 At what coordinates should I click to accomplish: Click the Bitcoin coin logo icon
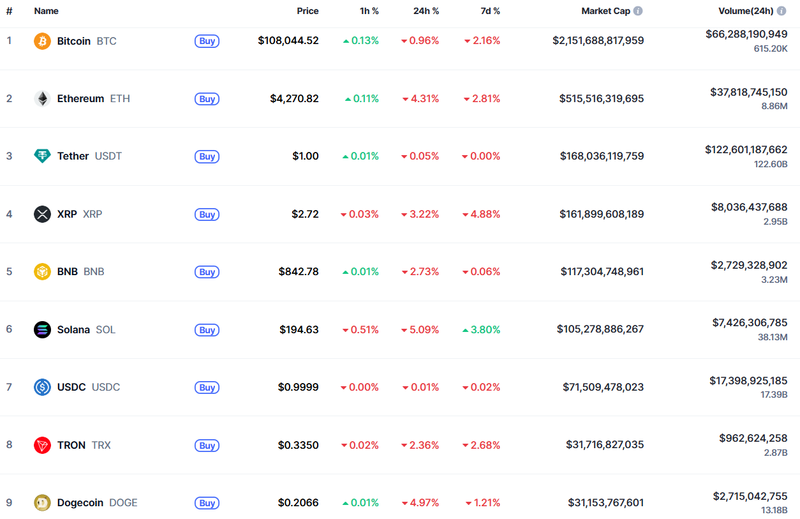(x=42, y=41)
